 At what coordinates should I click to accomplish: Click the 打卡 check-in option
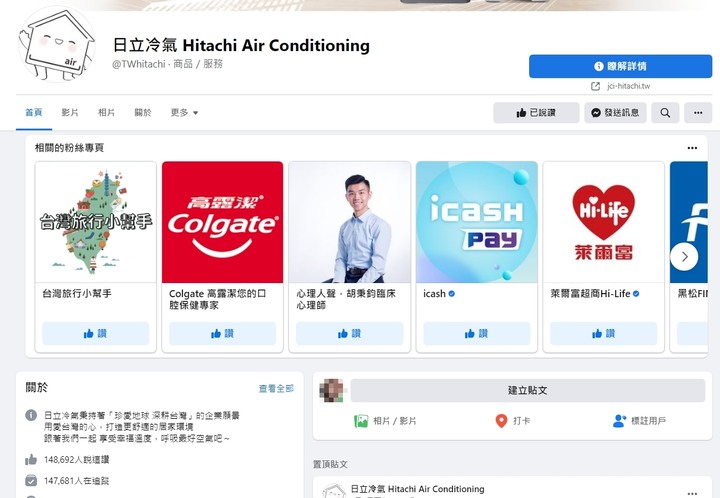click(x=512, y=420)
